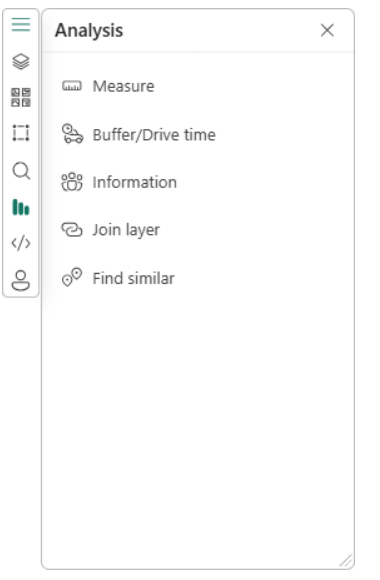
Task: Click the link icon beside Join layer
Action: [x=72, y=229]
